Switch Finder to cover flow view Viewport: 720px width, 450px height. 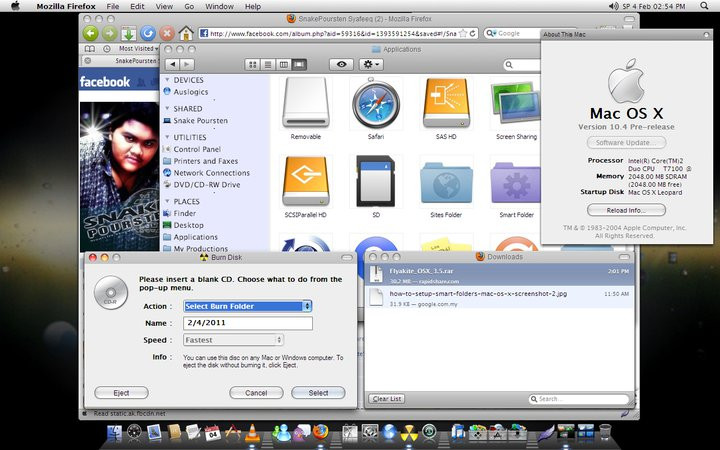coord(299,65)
